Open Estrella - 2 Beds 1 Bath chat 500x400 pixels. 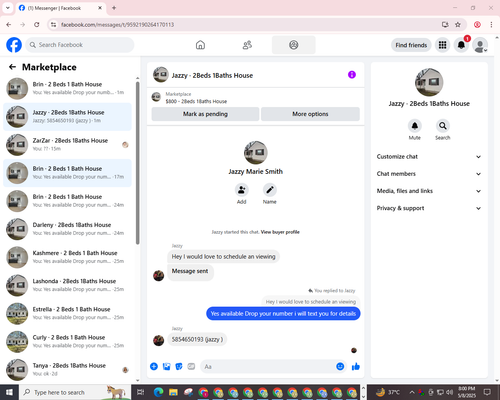67,313
